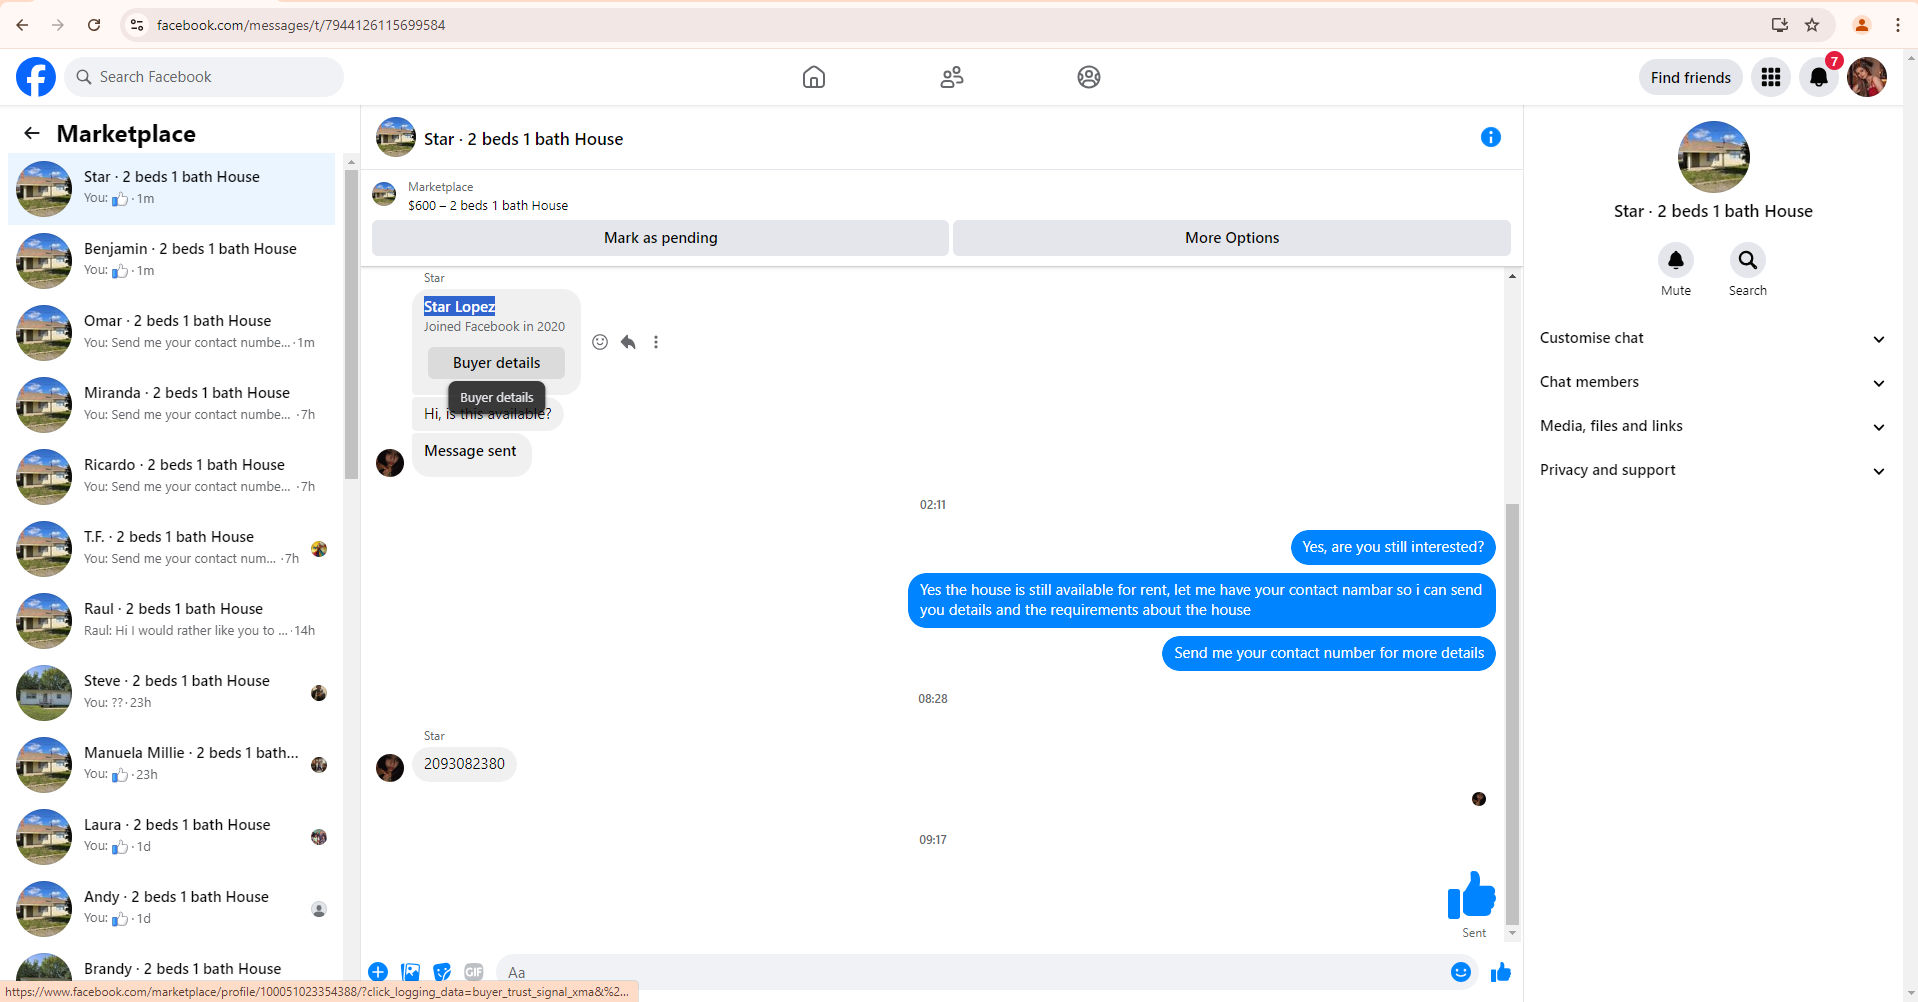
Task: Open the Facebook logo home link
Action: (36, 77)
